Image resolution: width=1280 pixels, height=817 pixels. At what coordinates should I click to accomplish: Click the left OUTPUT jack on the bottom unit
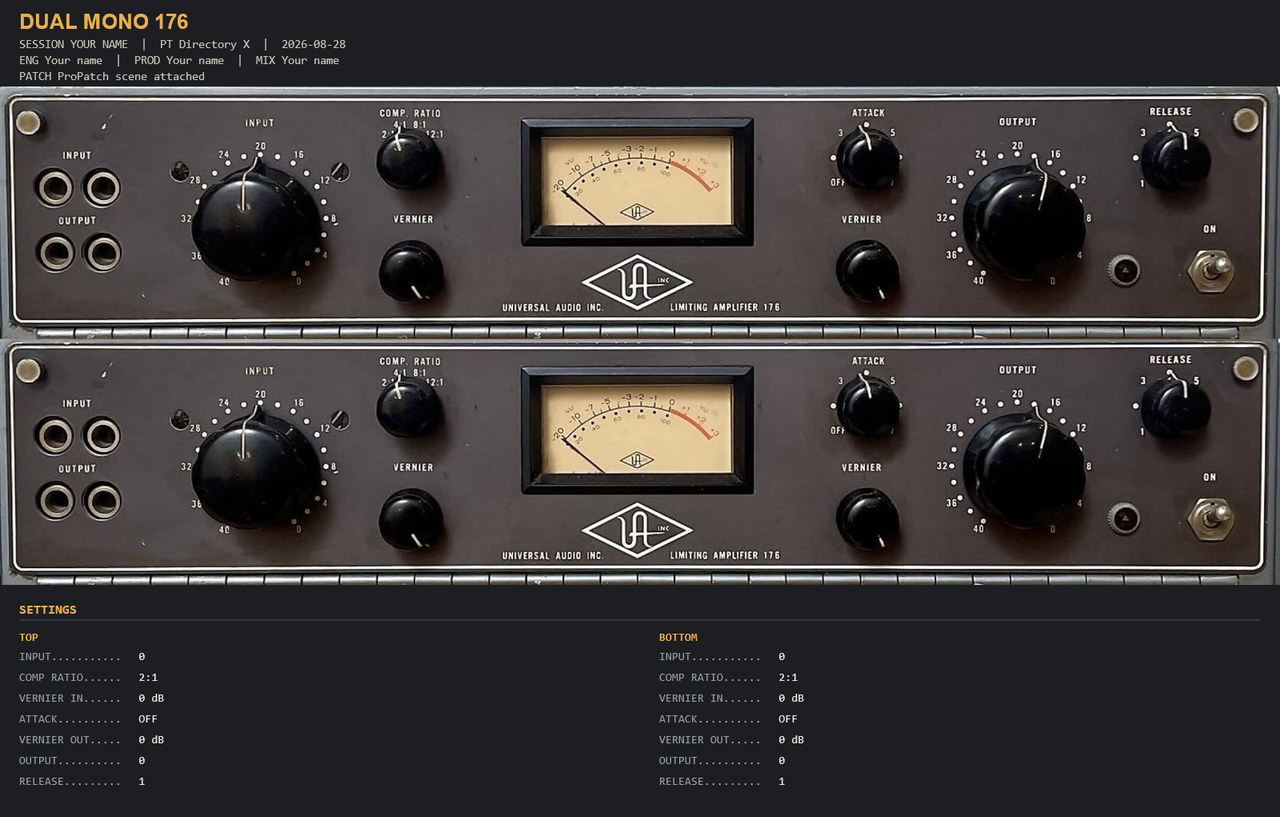tap(55, 500)
